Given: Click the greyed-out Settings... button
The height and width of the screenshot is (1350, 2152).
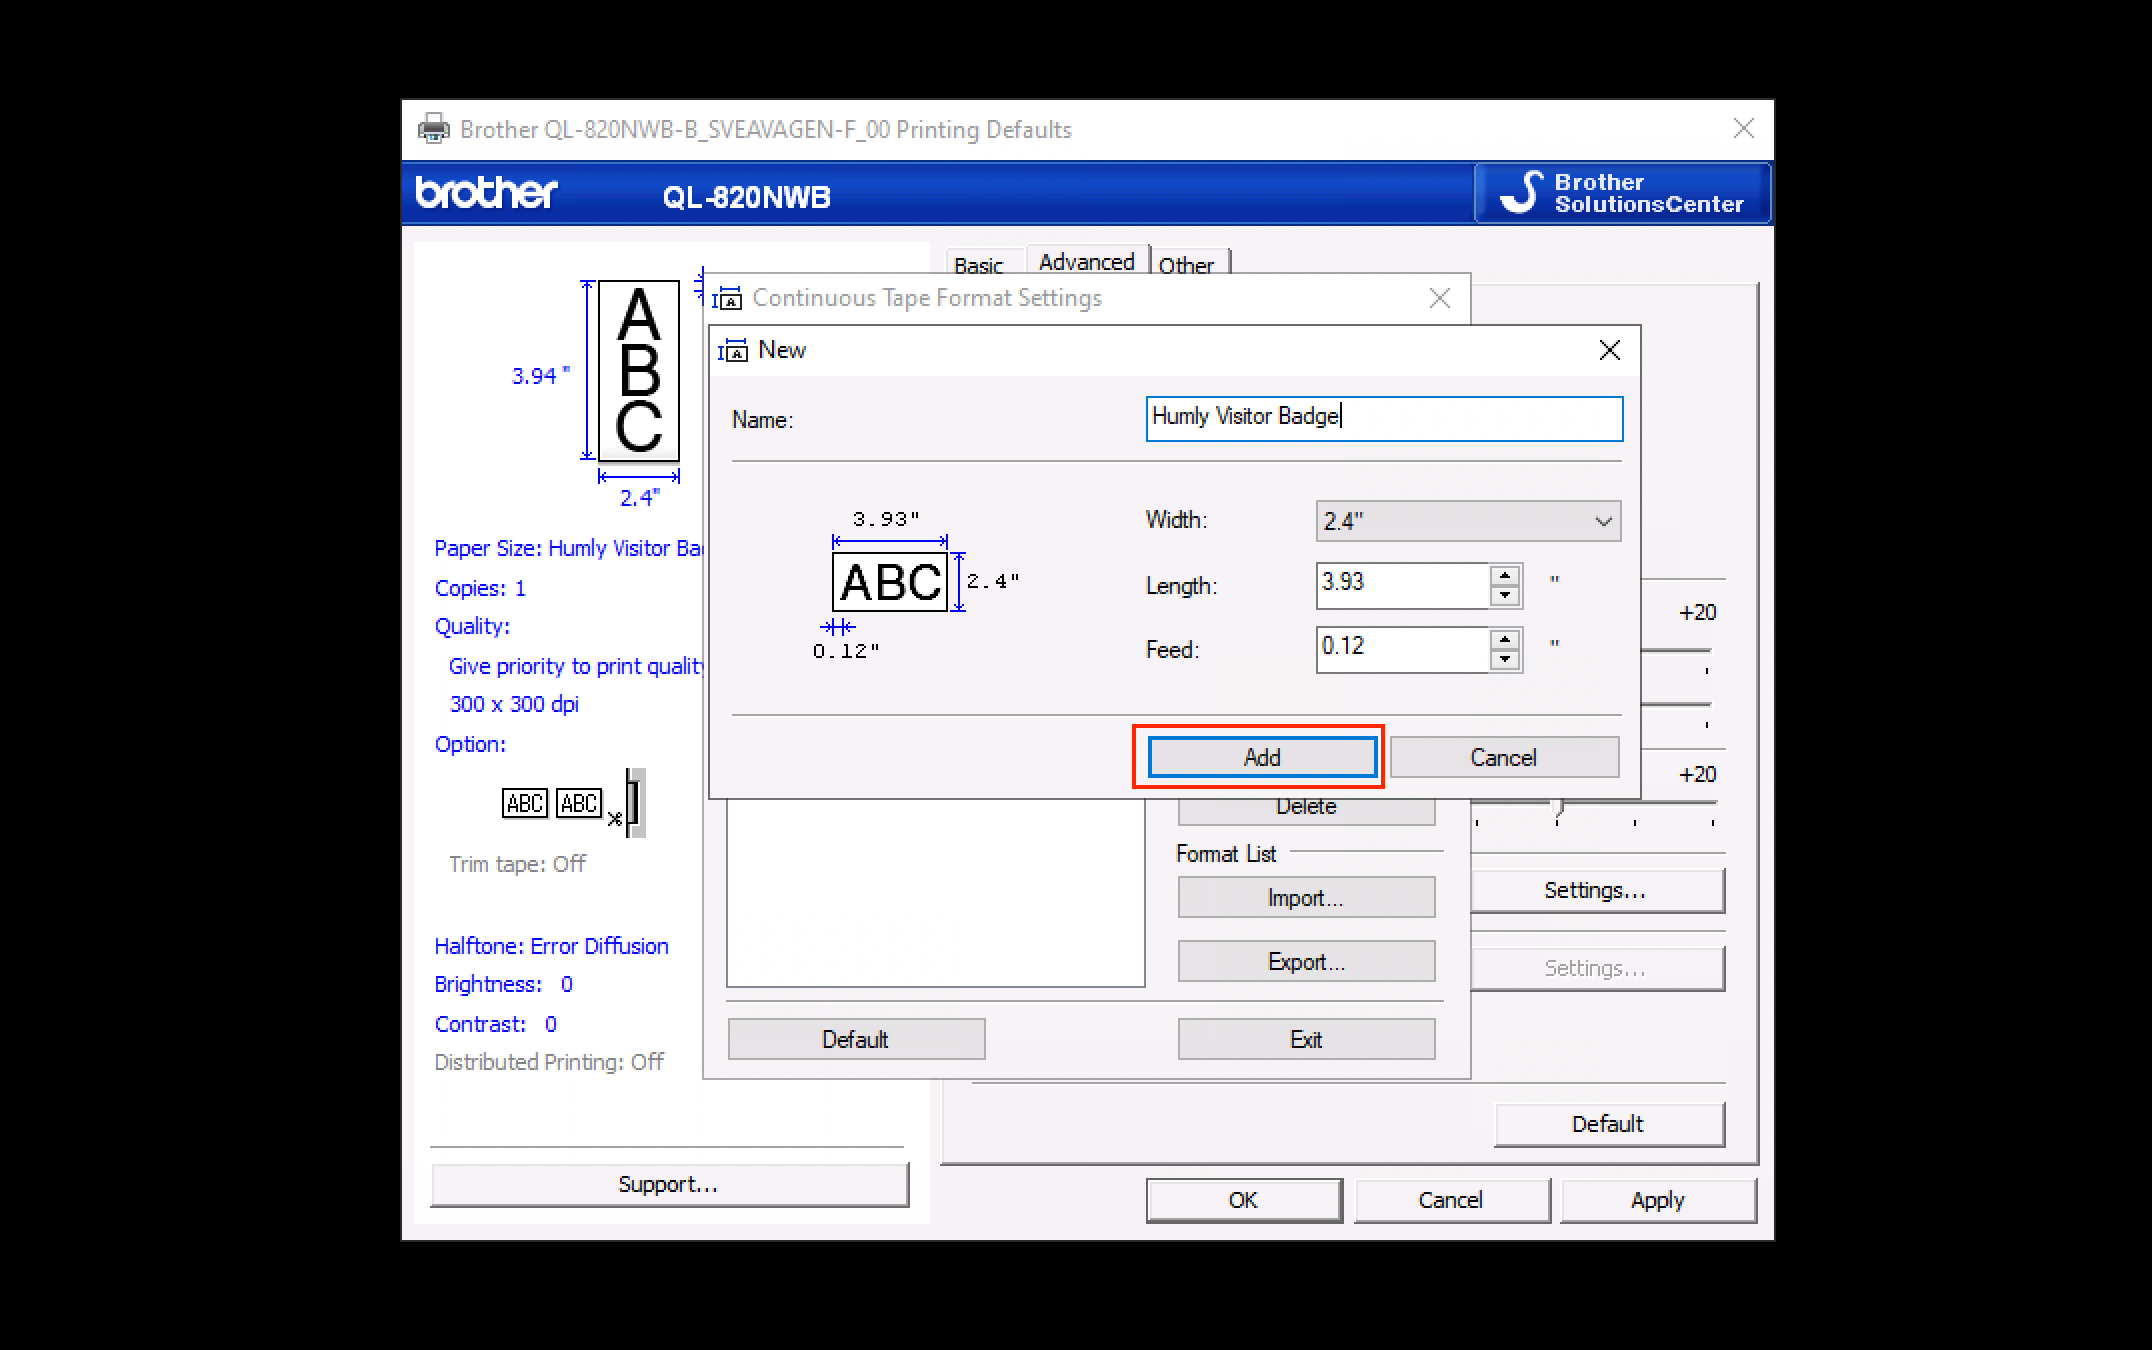Looking at the screenshot, I should pyautogui.click(x=1595, y=968).
